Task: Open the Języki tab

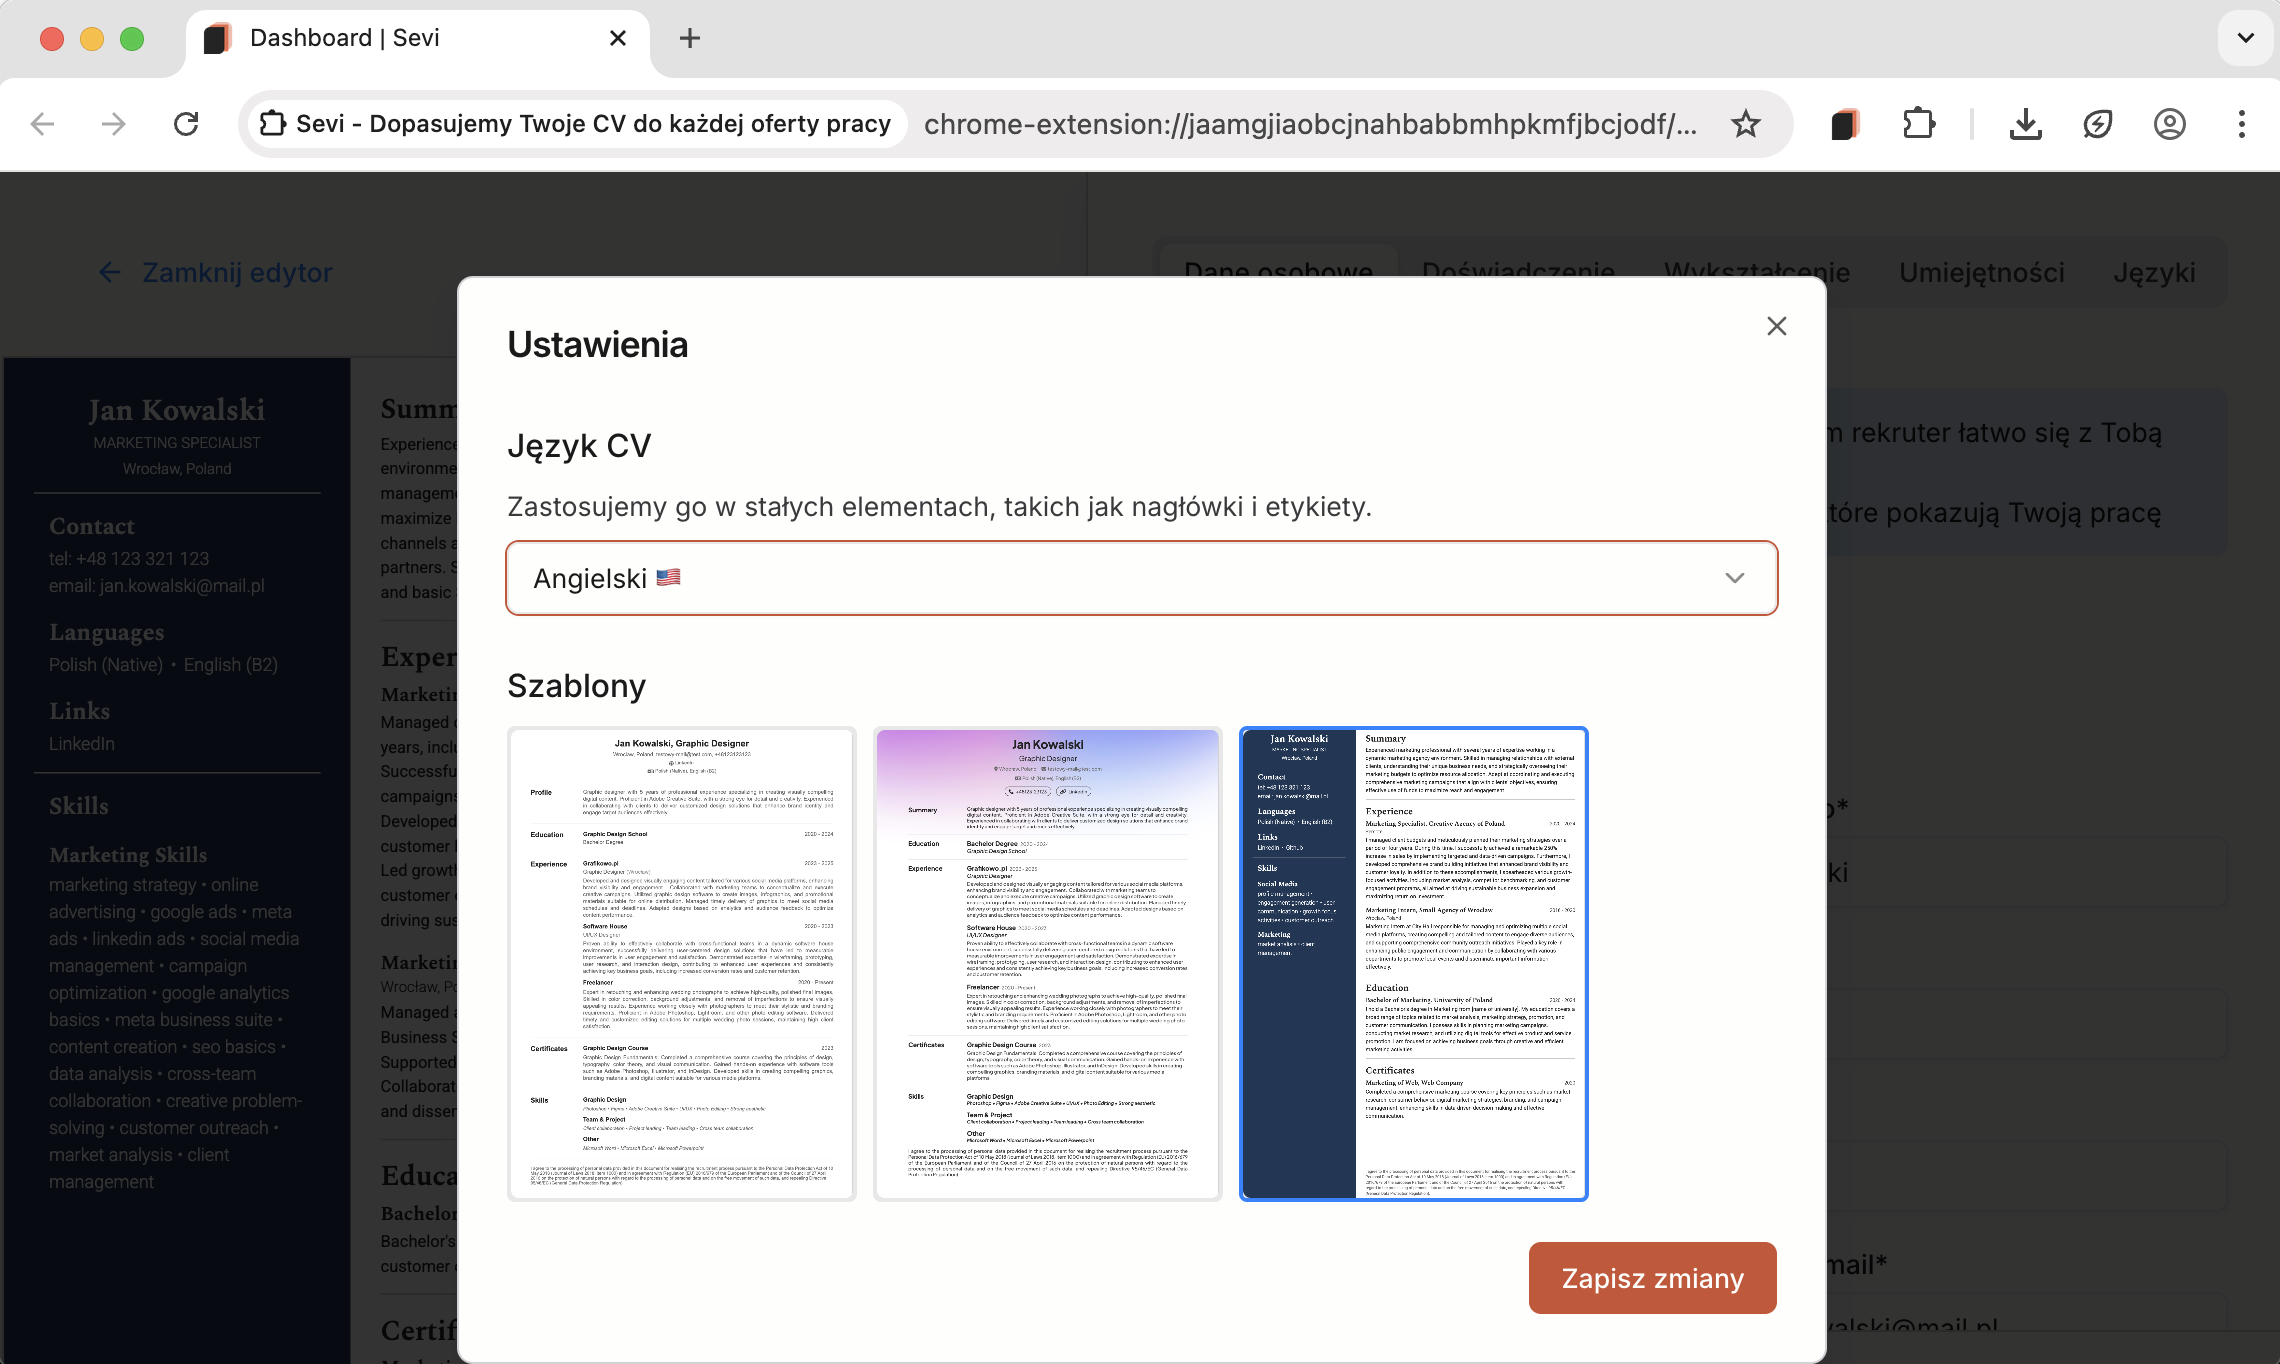Action: (x=2154, y=272)
